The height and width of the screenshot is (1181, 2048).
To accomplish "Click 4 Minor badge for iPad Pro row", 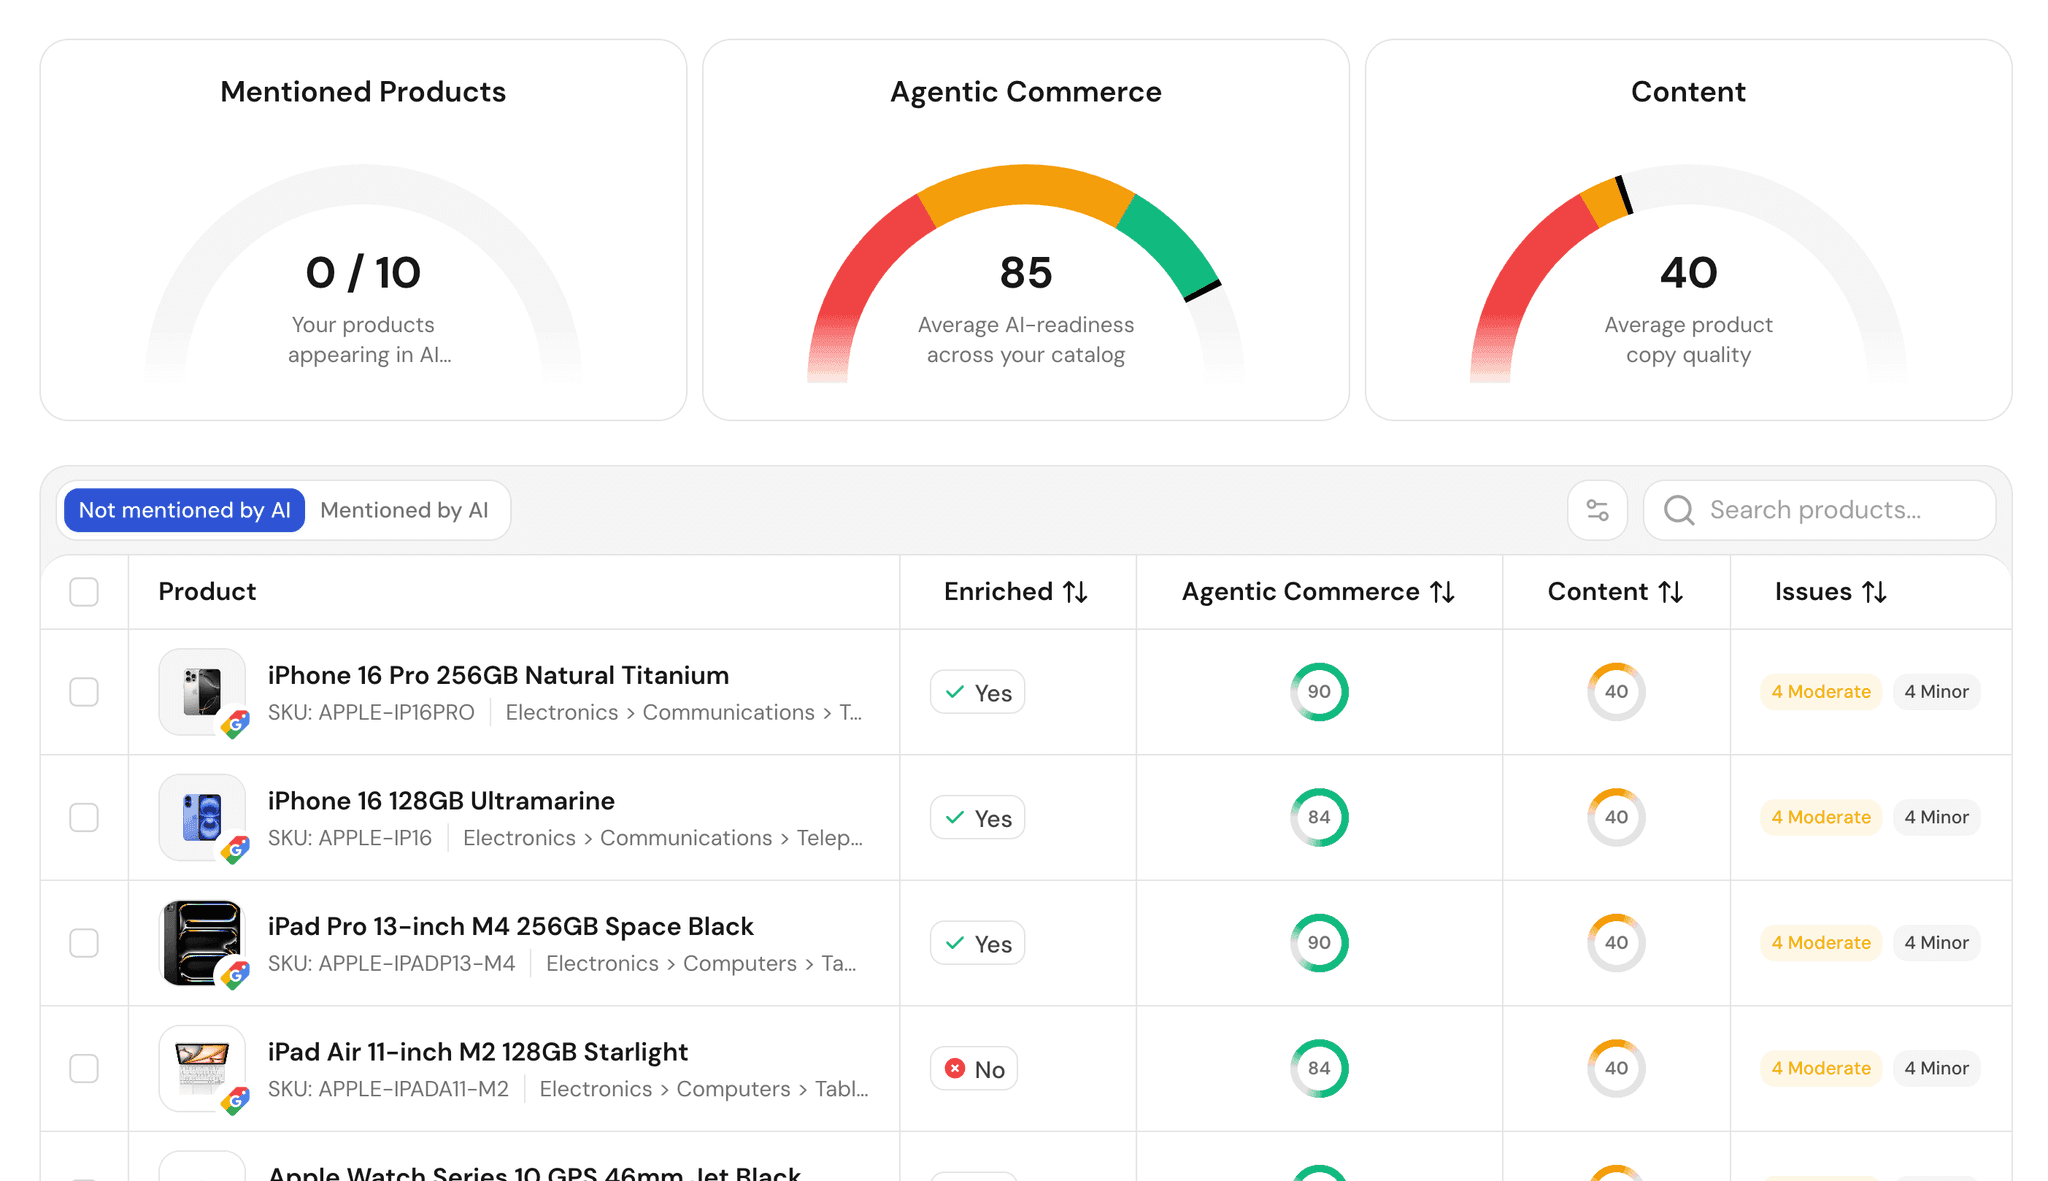I will [x=1936, y=943].
